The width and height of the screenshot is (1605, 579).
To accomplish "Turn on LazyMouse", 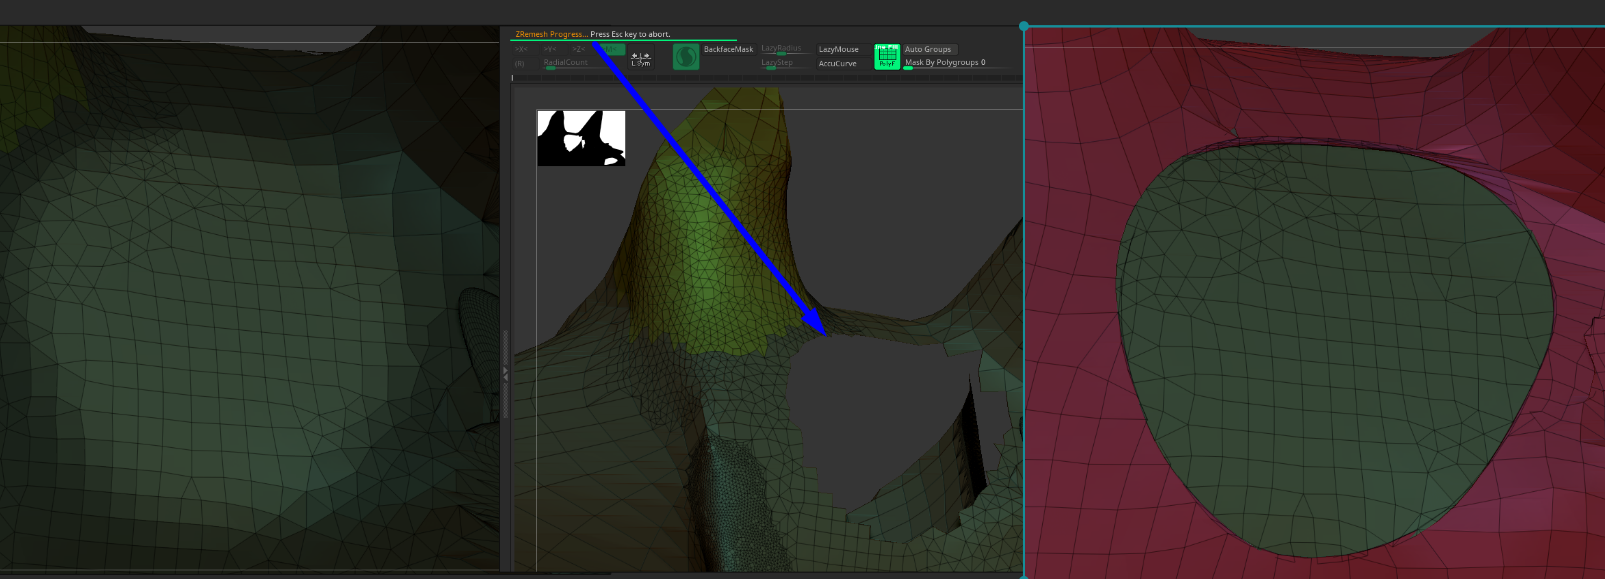I will pos(838,49).
